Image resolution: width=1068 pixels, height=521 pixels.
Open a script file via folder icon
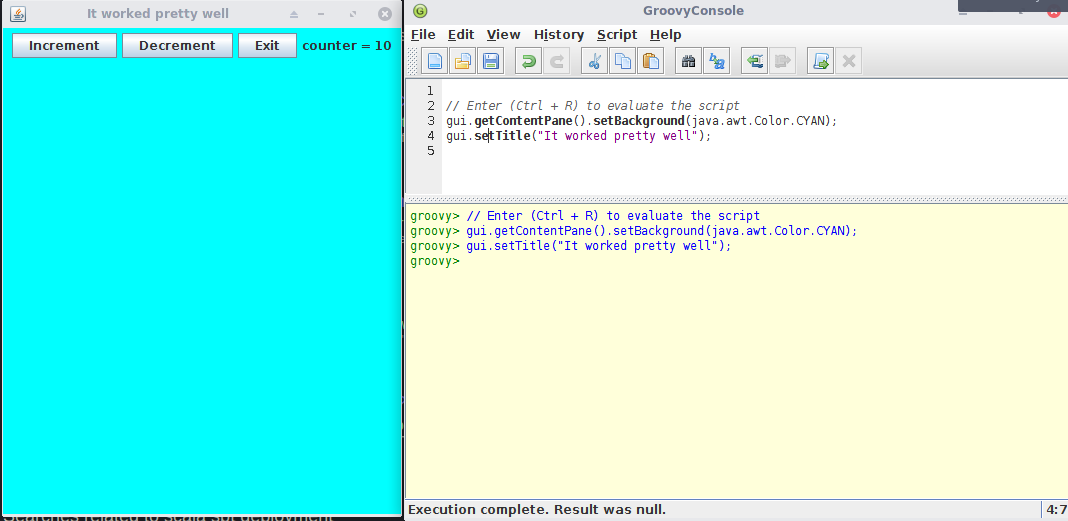462,61
